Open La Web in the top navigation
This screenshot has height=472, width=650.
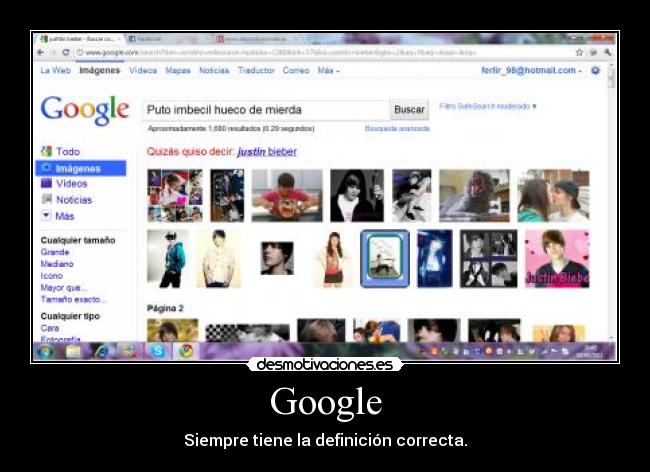pos(56,70)
